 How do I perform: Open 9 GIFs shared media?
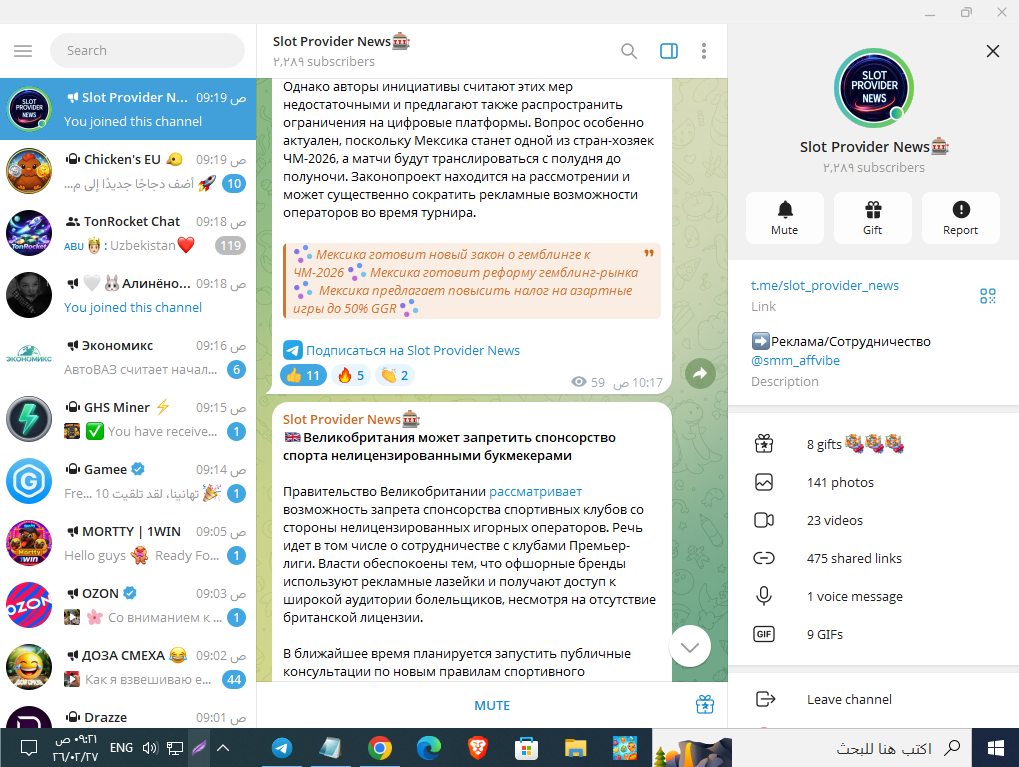(x=873, y=634)
